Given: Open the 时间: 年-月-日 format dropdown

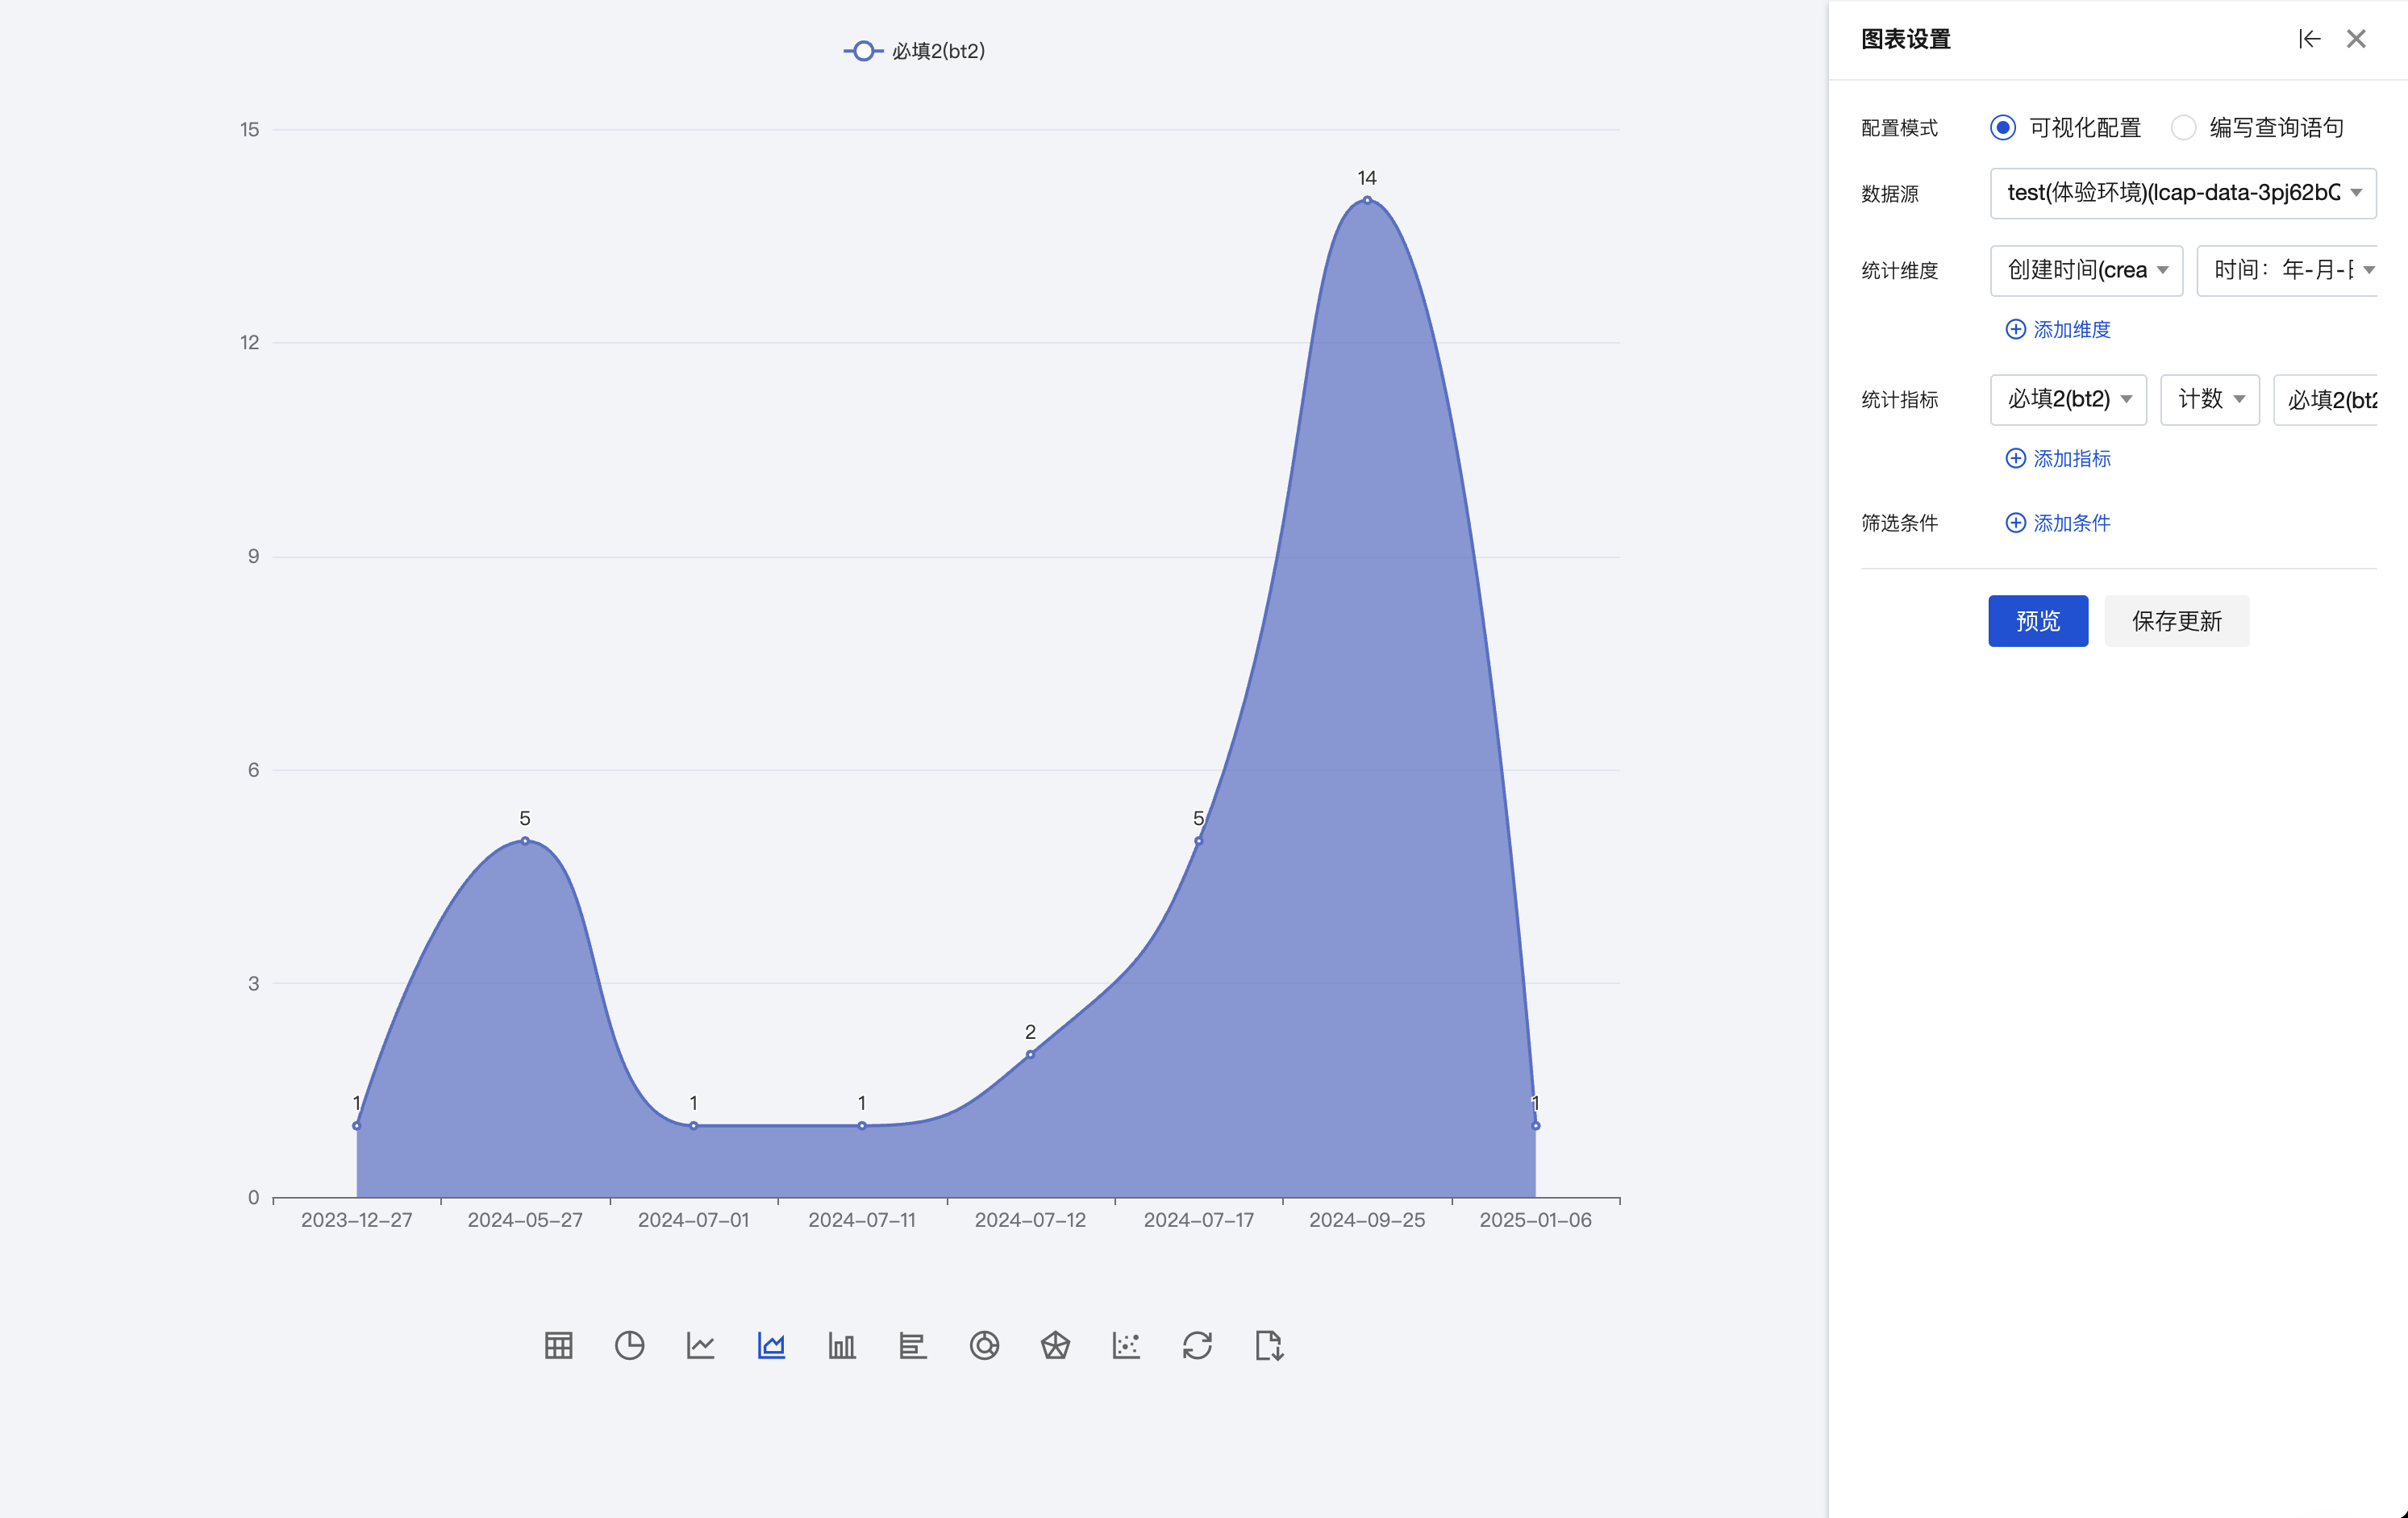Looking at the screenshot, I should (2287, 270).
